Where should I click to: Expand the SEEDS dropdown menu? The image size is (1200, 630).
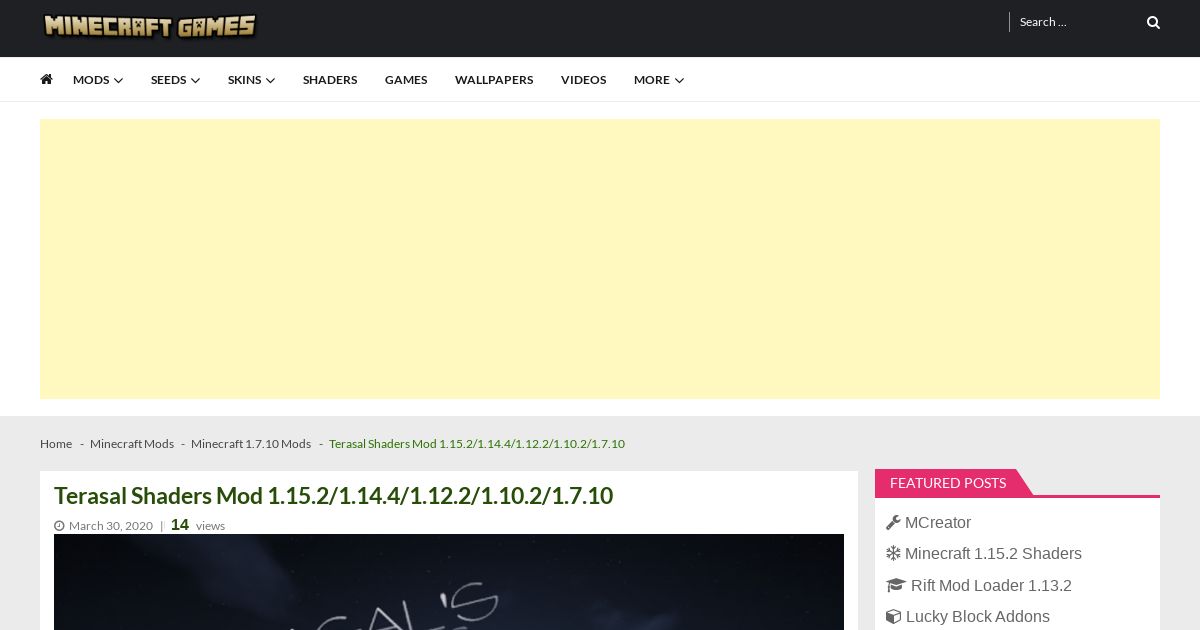click(175, 80)
